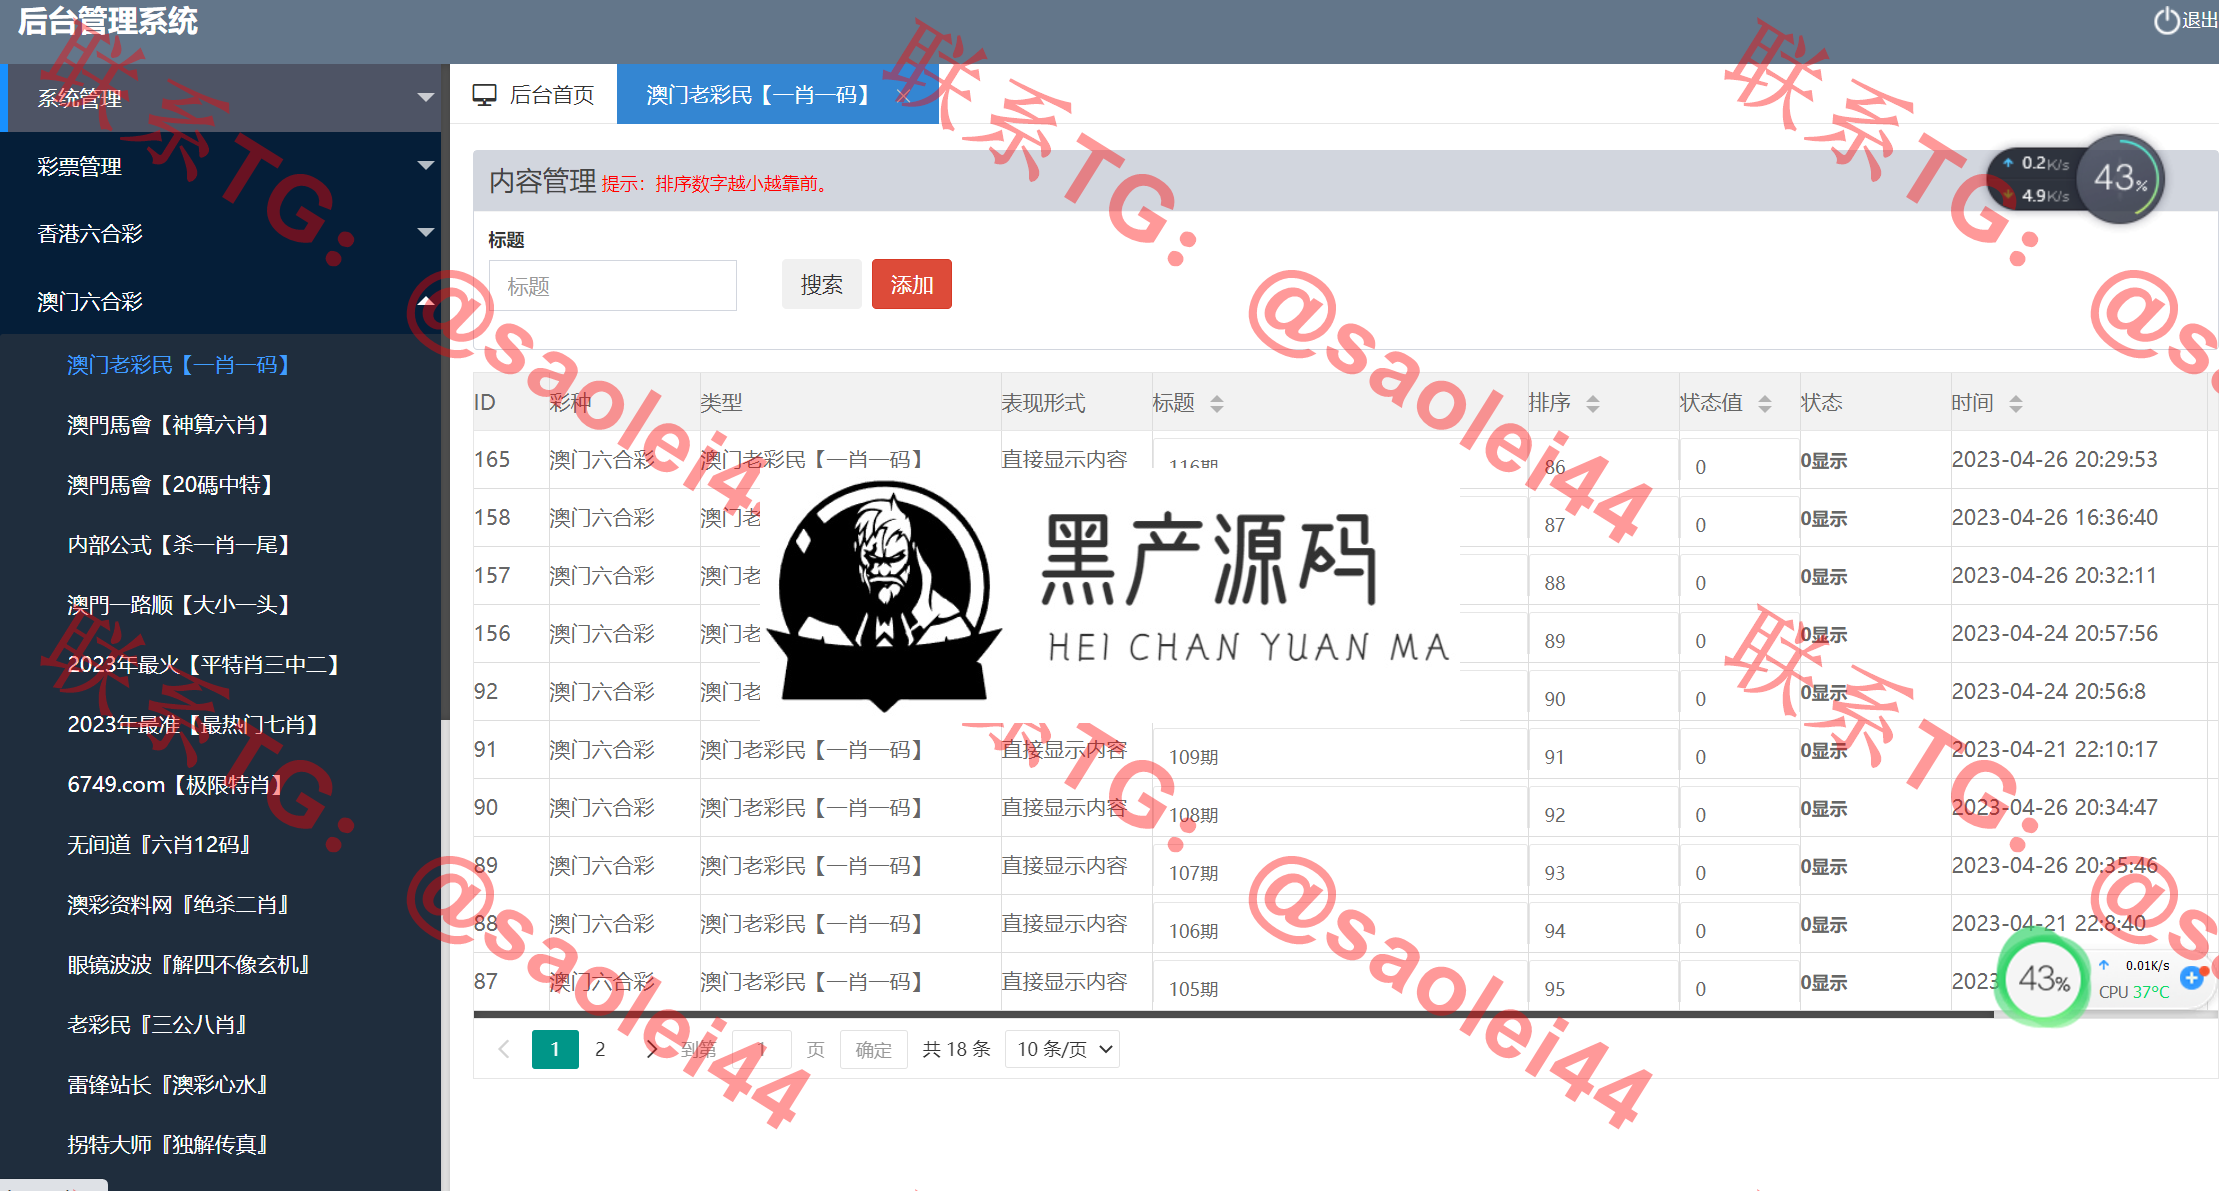Viewport: 2219px width, 1191px height.
Task: Click the 共 18 条 total count
Action: [956, 1049]
